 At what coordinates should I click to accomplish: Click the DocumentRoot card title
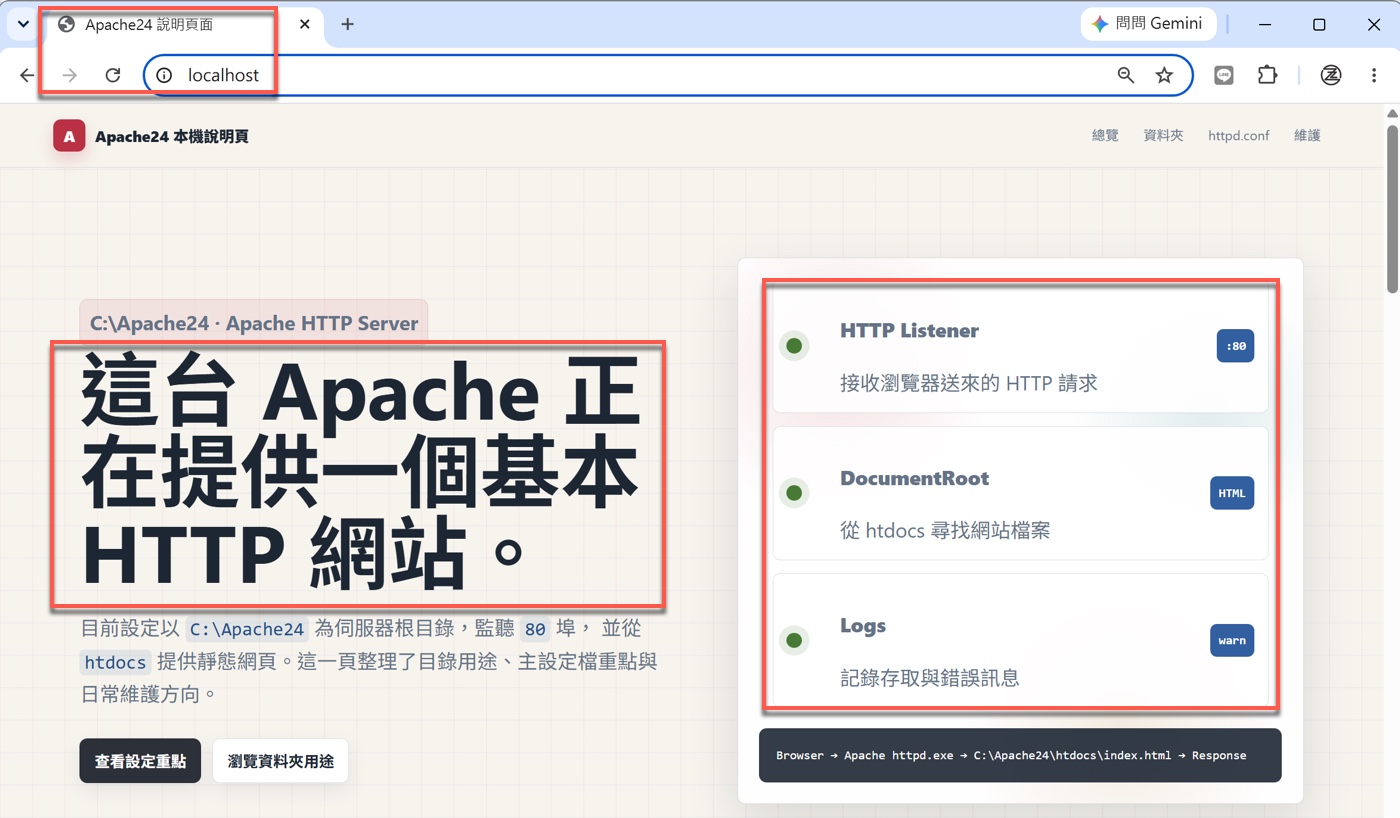click(914, 478)
